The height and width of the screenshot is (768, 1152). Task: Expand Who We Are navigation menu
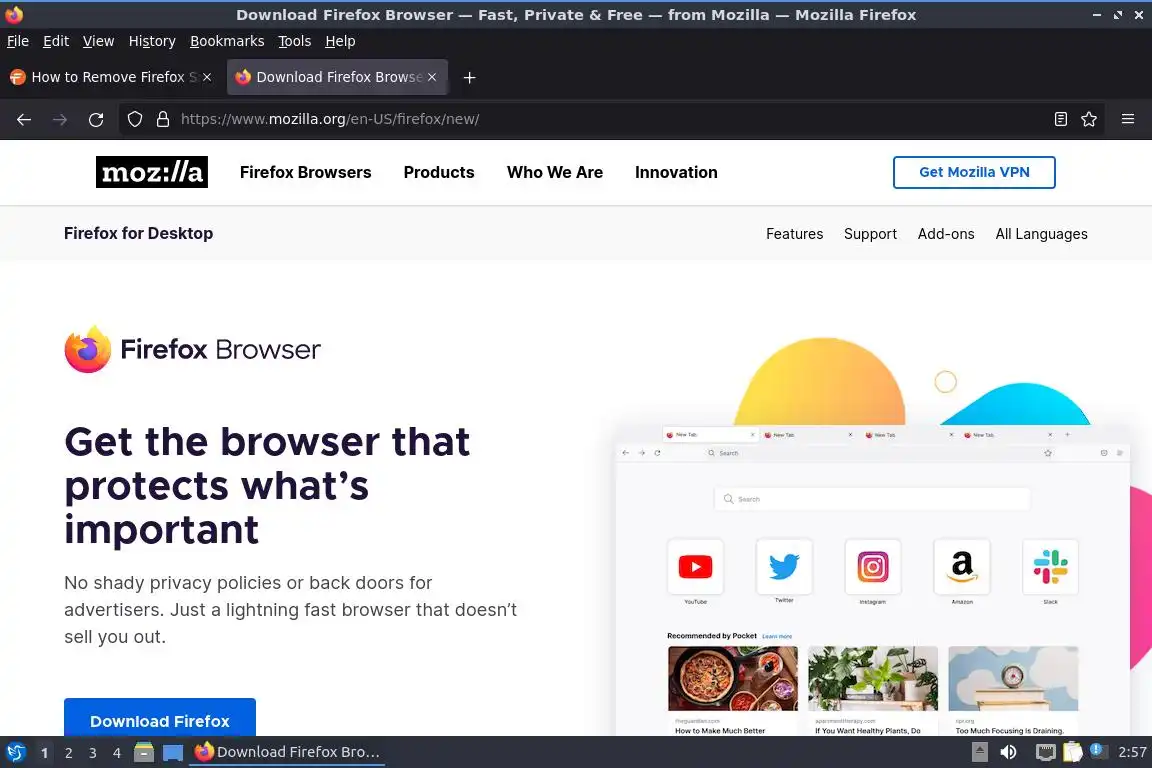[x=555, y=172]
